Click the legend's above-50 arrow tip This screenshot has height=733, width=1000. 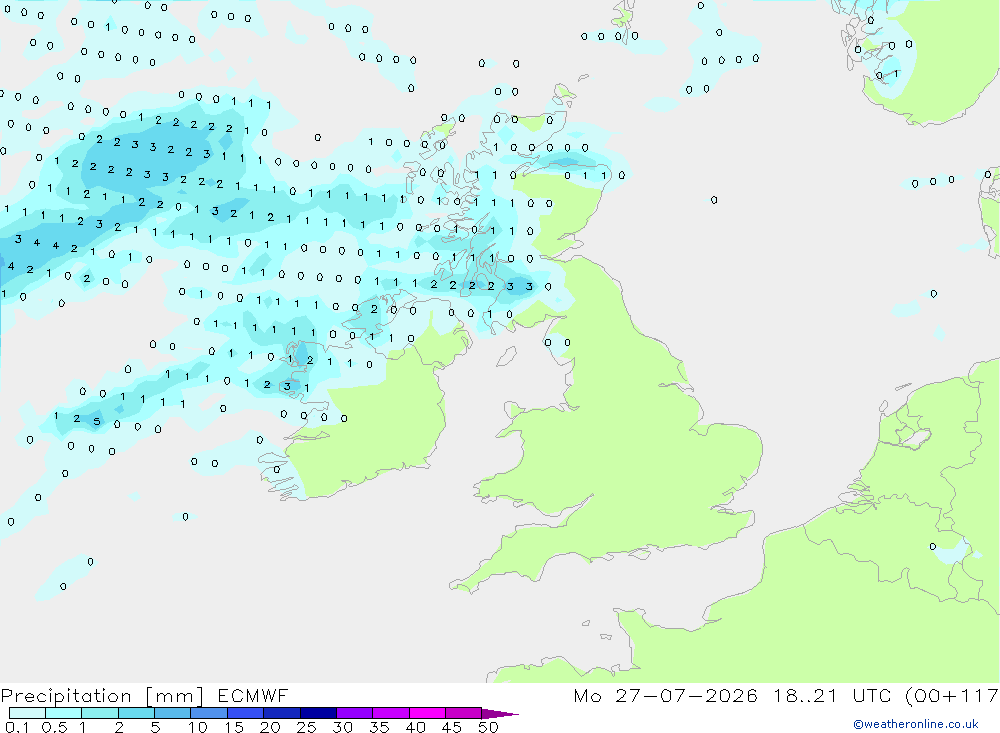click(501, 713)
